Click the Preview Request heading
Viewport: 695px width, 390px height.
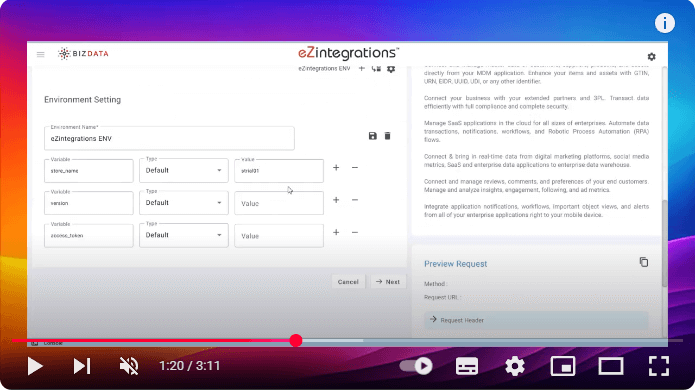455,264
